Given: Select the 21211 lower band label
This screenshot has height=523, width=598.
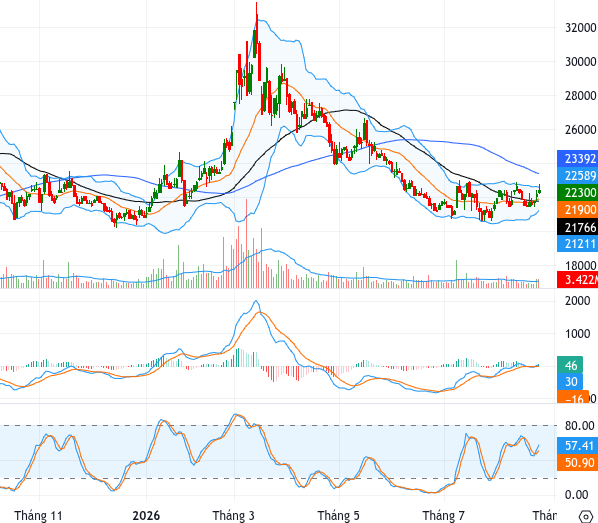Looking at the screenshot, I should (x=577, y=243).
